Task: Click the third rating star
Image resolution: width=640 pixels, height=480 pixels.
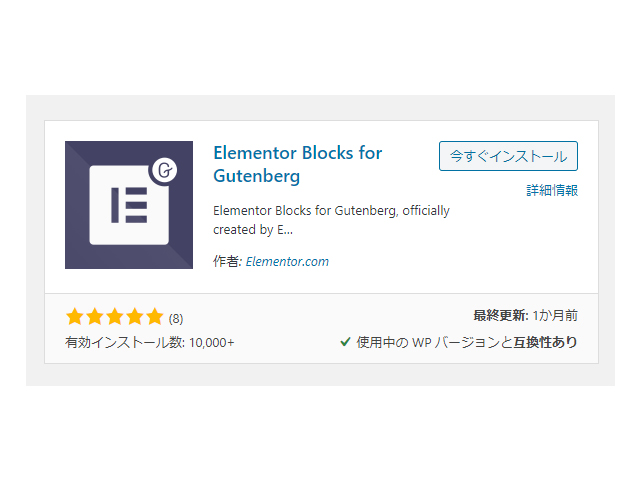Action: [x=115, y=317]
